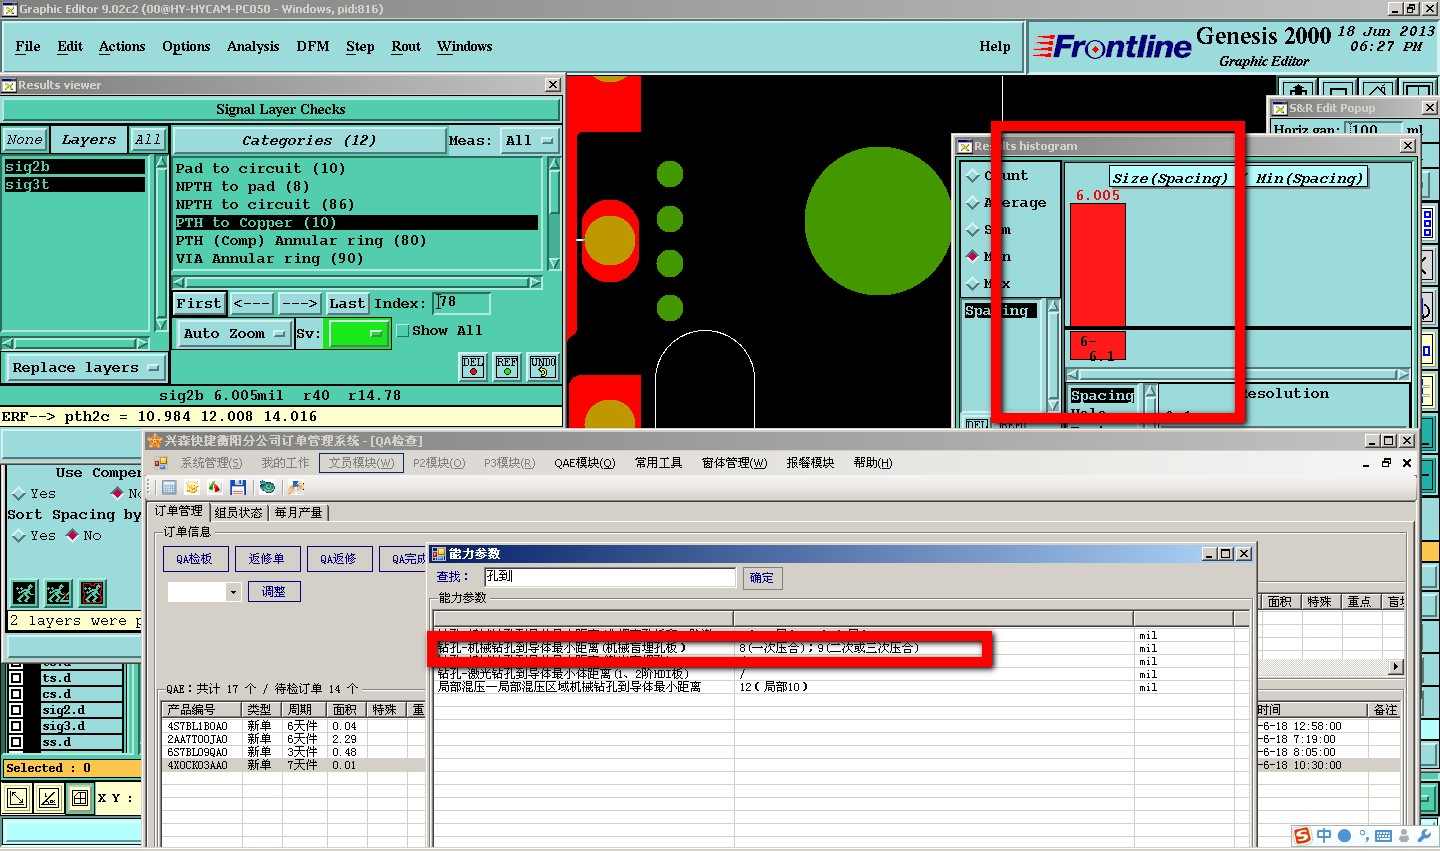Click the diagonal arrow icon beside X Y

pos(17,798)
